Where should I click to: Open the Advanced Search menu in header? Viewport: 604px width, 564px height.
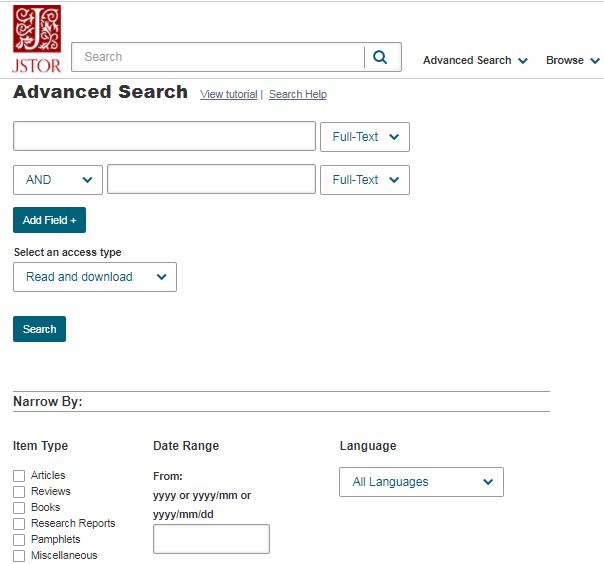pos(475,60)
